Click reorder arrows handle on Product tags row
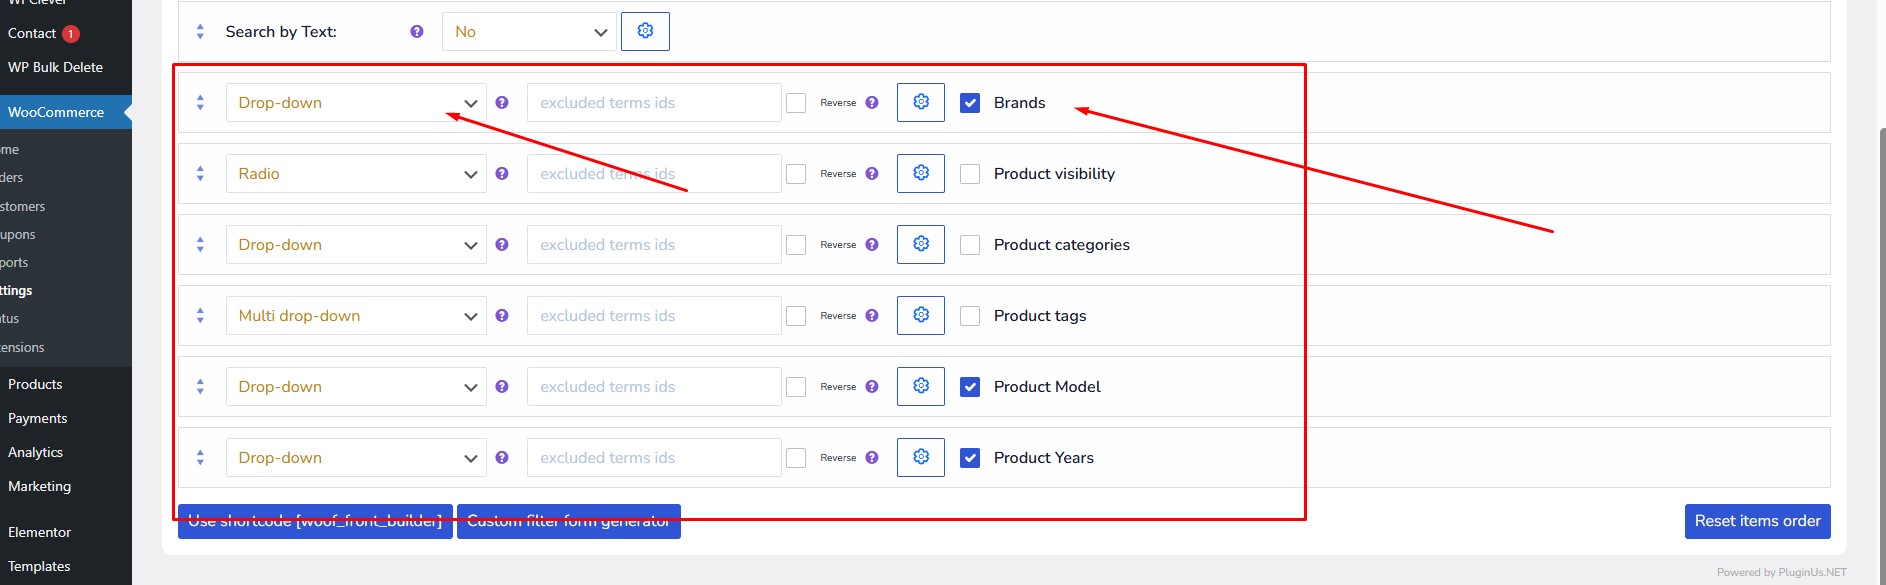This screenshot has width=1886, height=585. point(200,316)
